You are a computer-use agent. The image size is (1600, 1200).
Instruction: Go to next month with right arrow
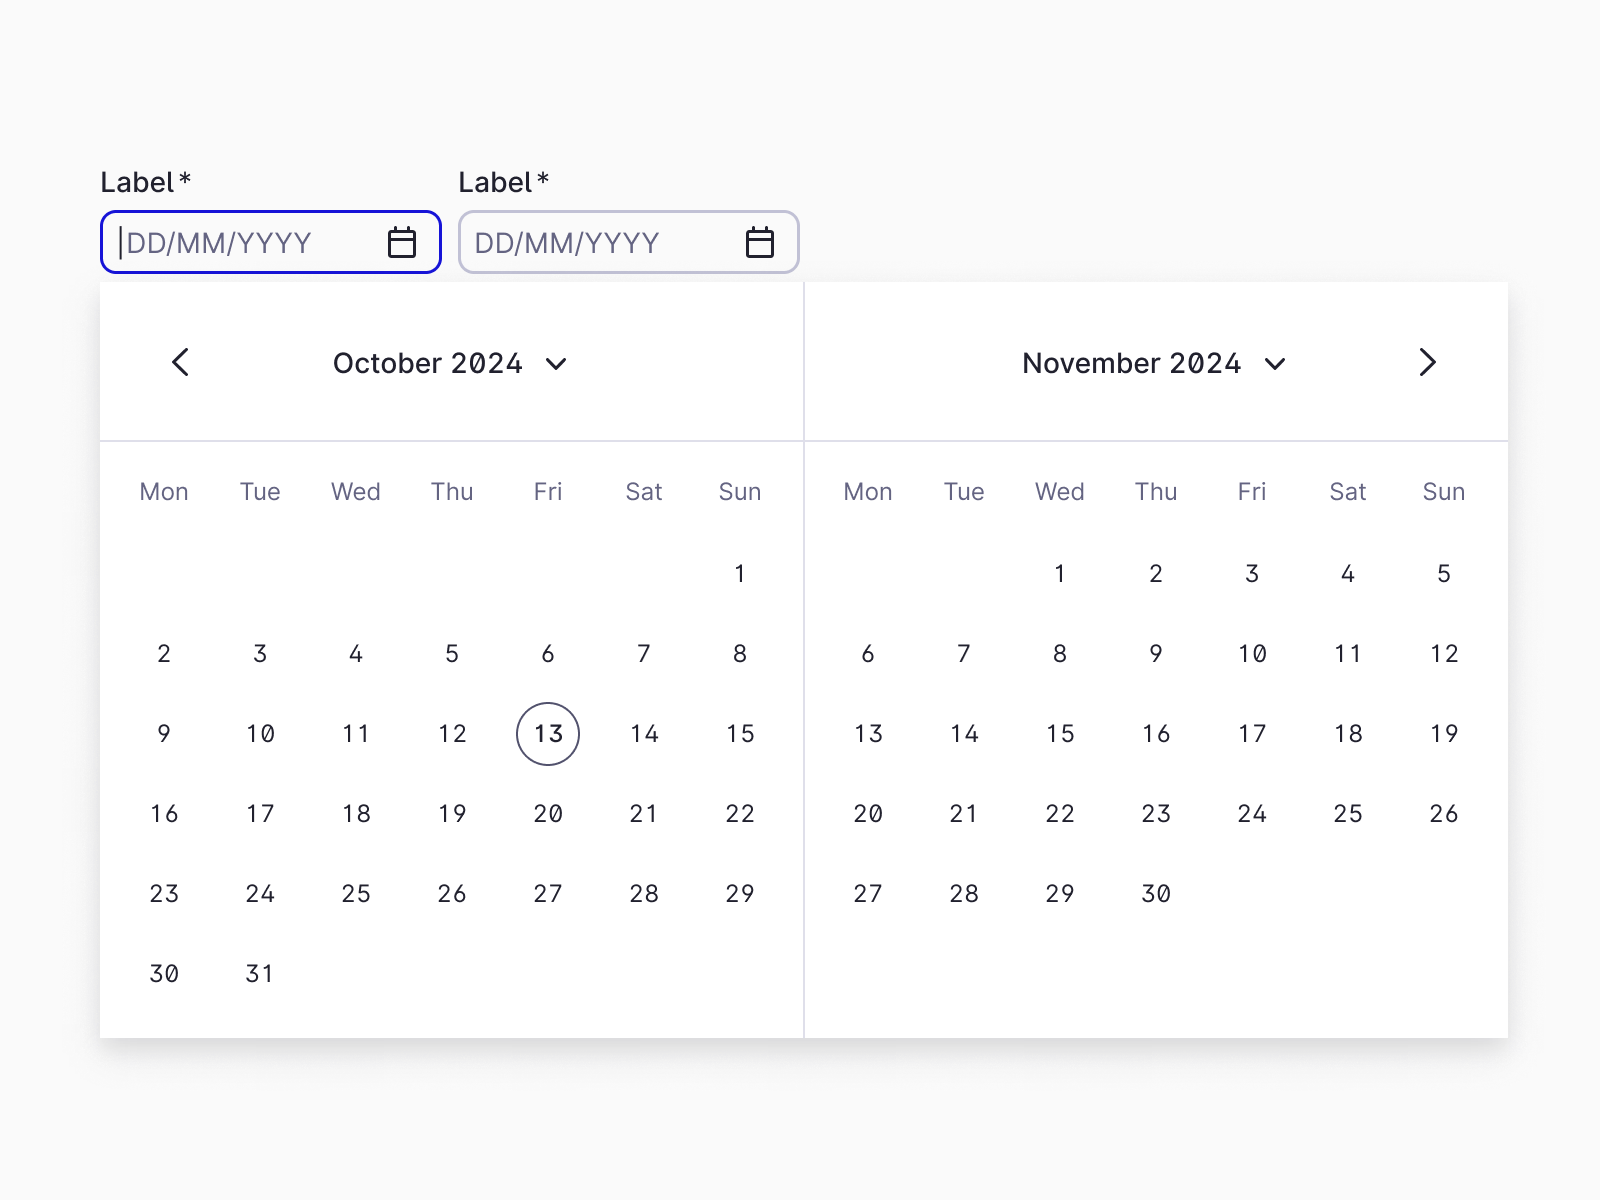1428,362
